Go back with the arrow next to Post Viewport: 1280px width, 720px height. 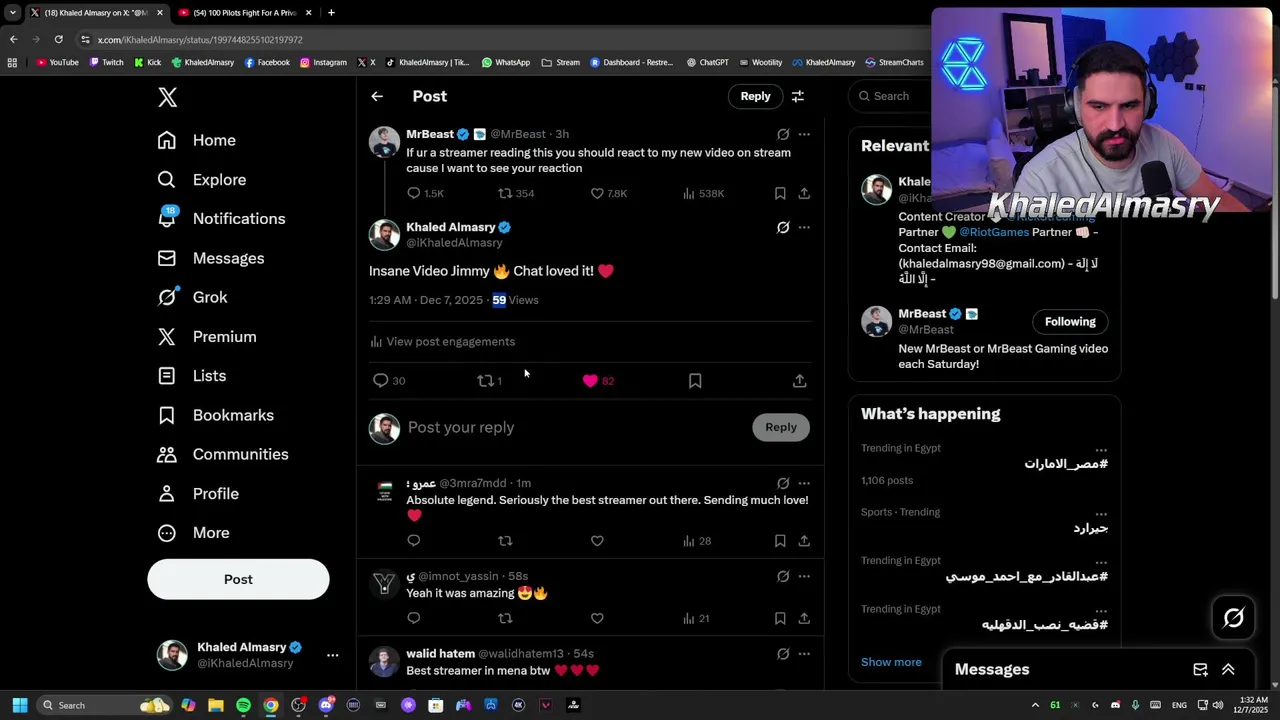[377, 96]
